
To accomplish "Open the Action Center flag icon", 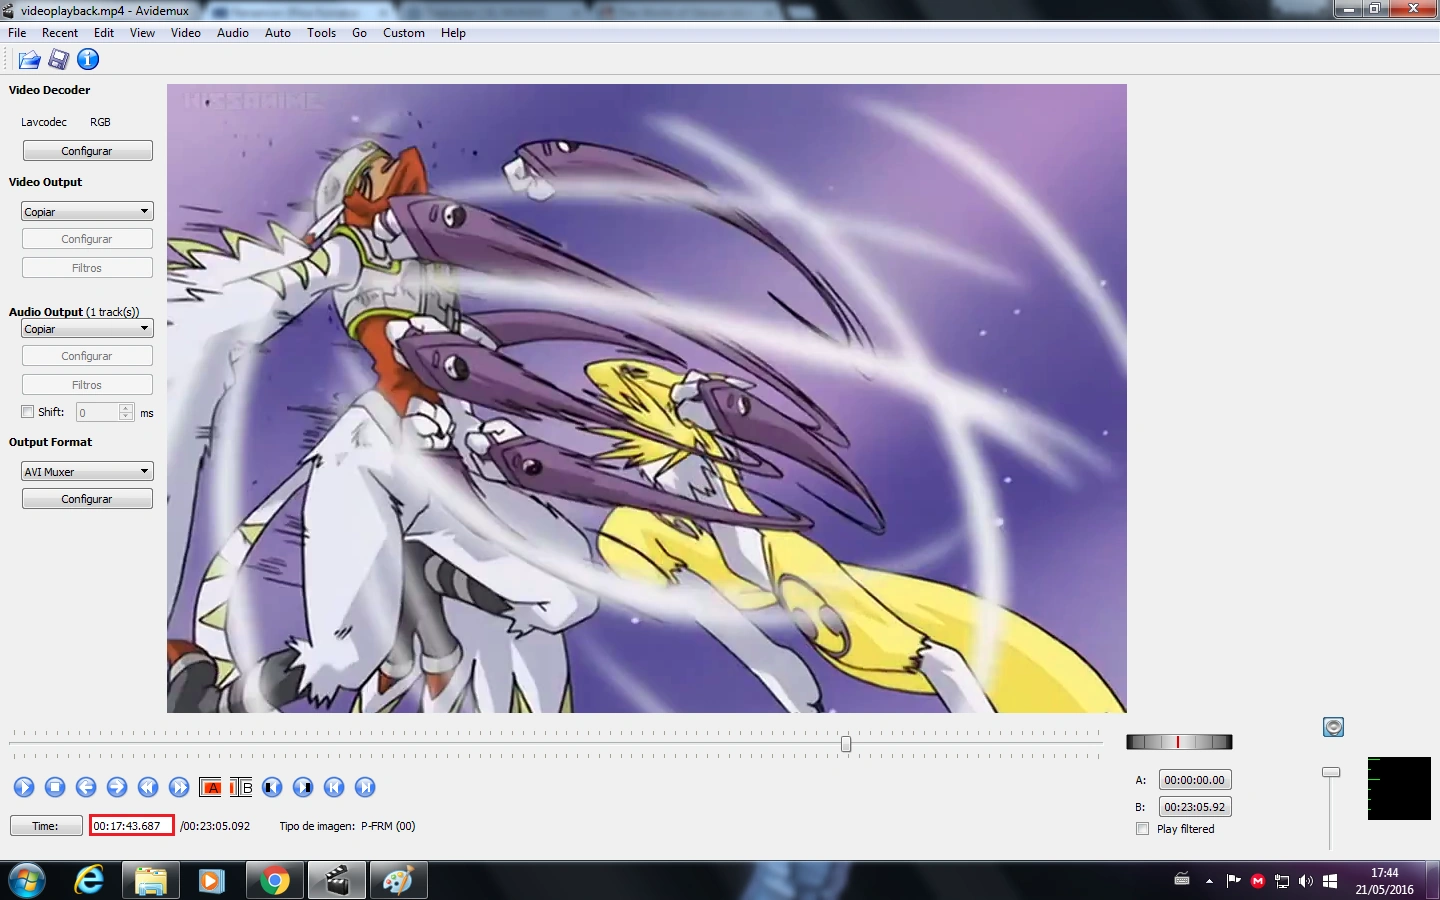I will (1234, 881).
